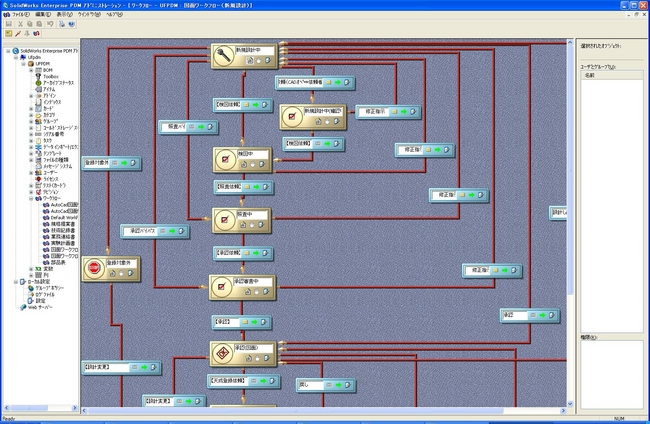The width and height of the screenshot is (650, 424).
Task: Collapse the ワークフロー tree node
Action: (31, 198)
